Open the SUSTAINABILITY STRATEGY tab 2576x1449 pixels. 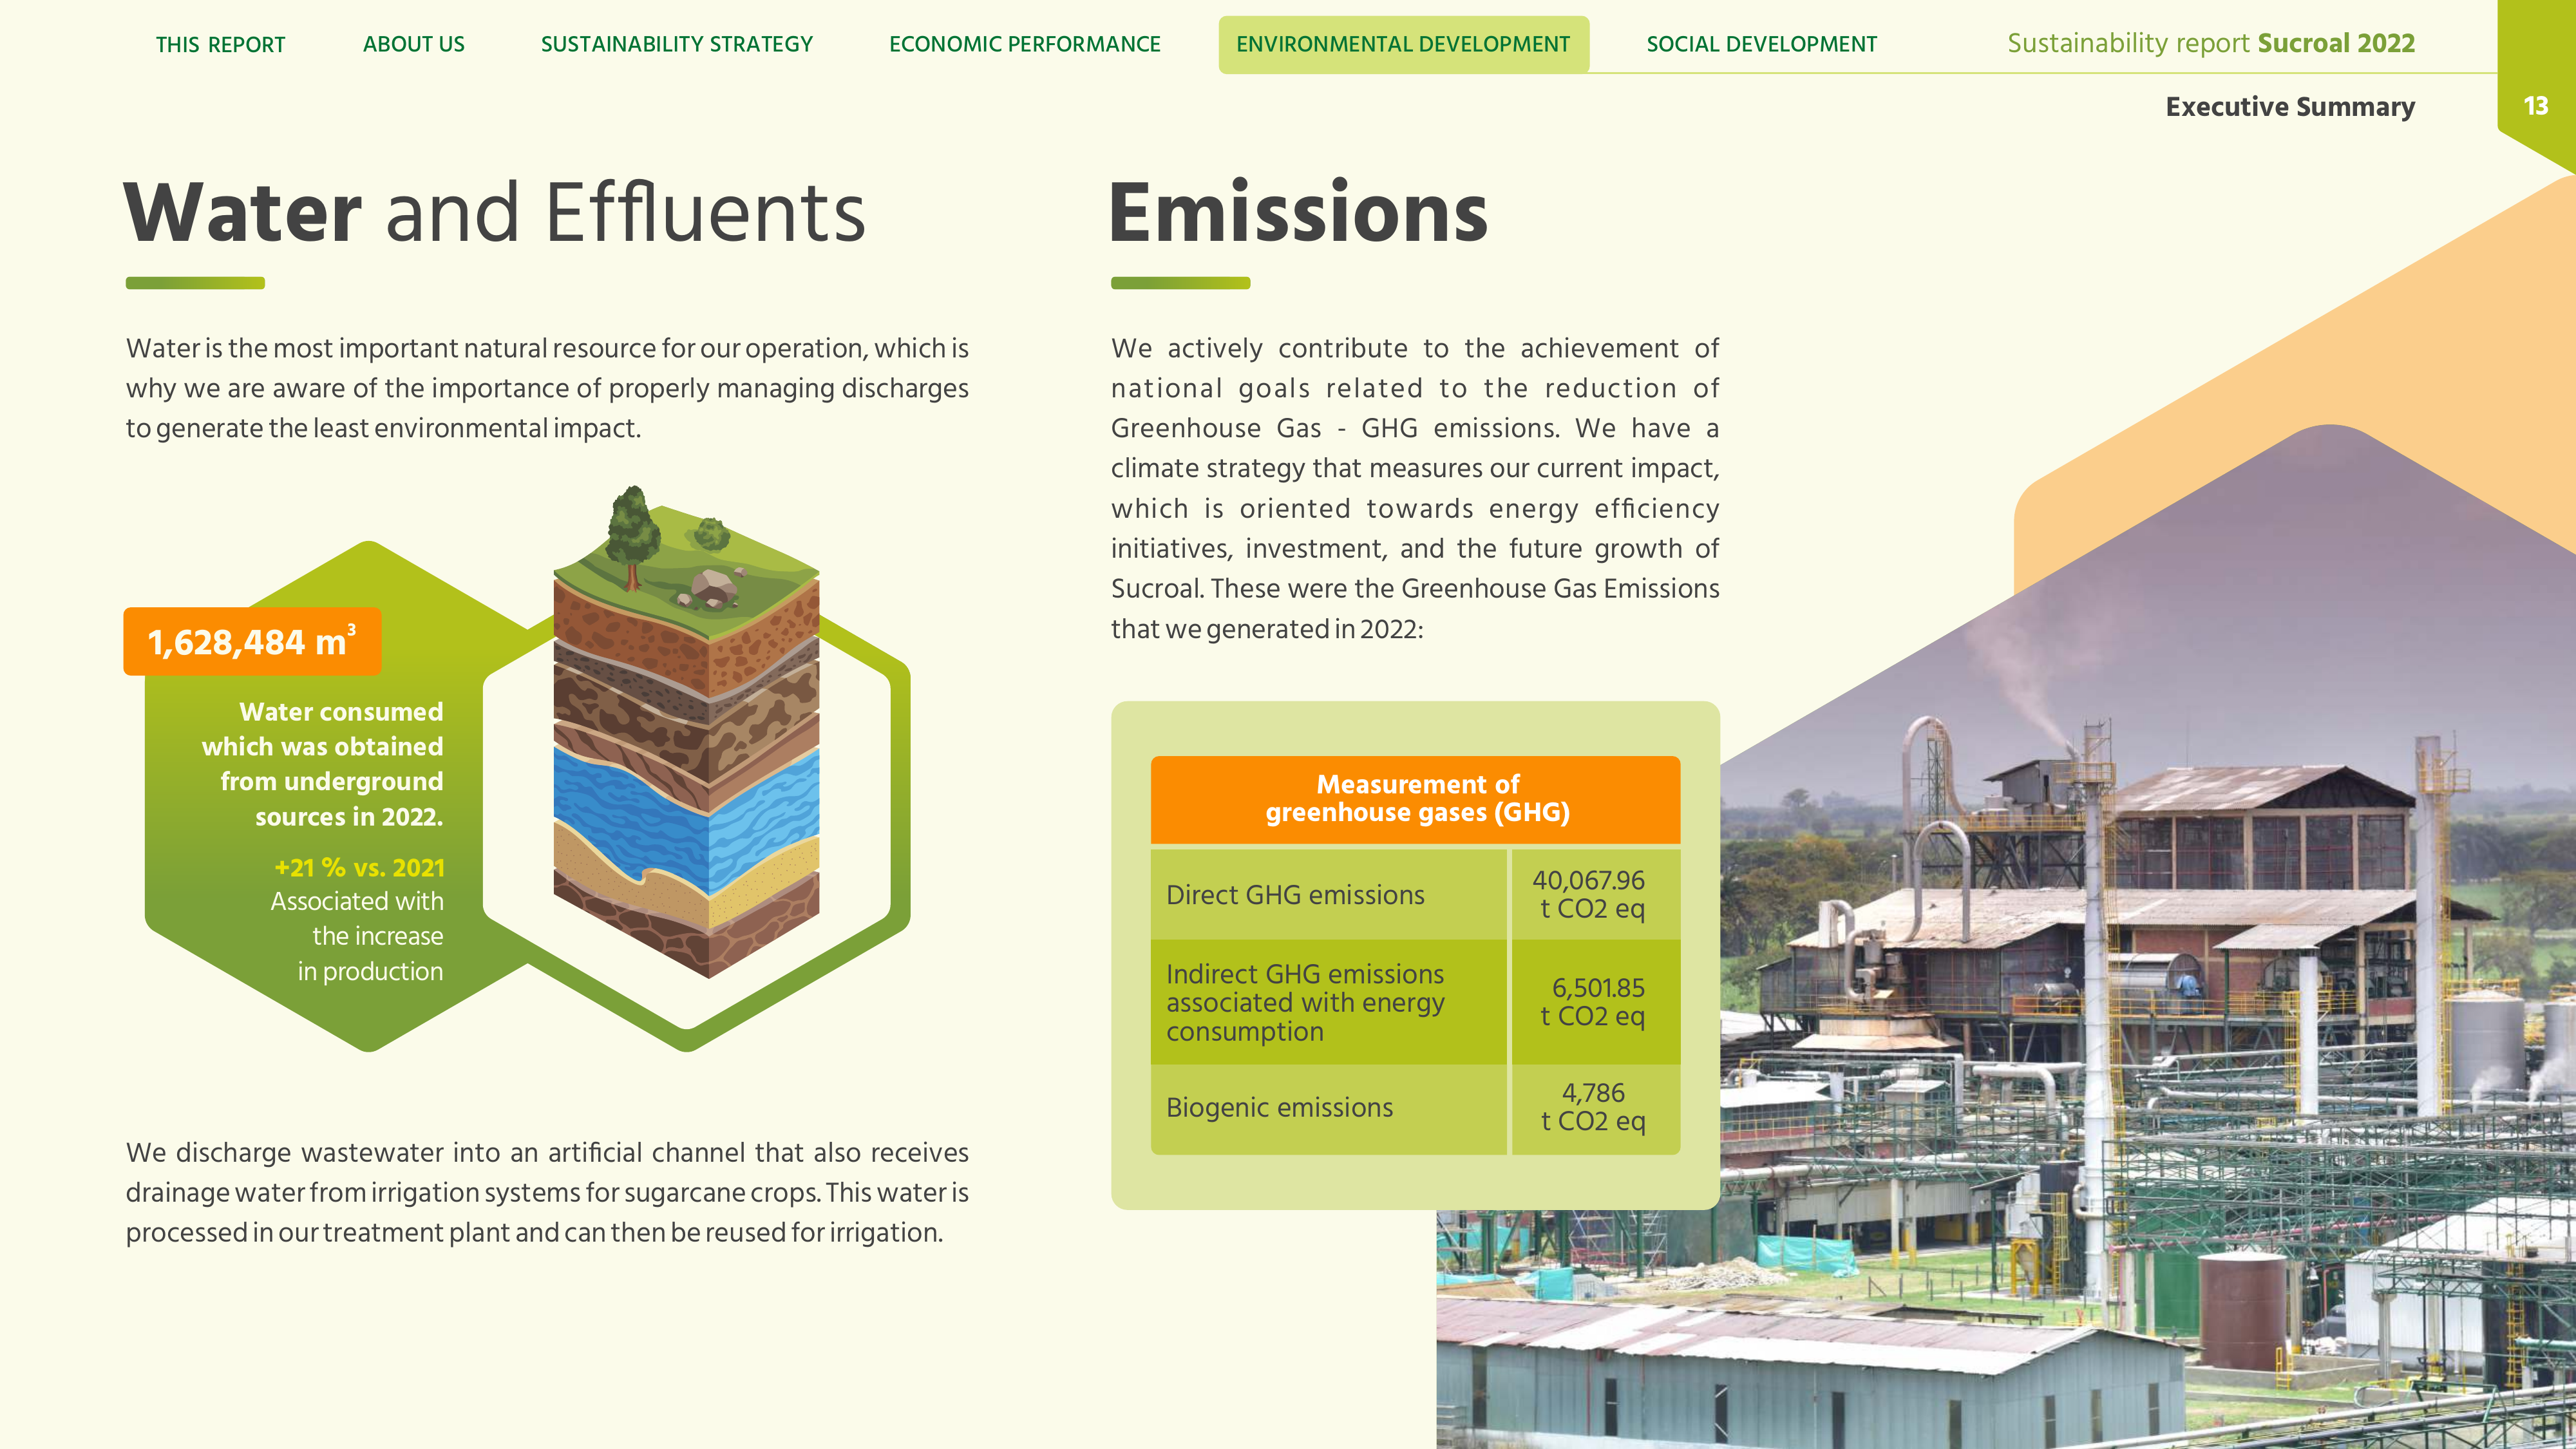click(x=677, y=44)
